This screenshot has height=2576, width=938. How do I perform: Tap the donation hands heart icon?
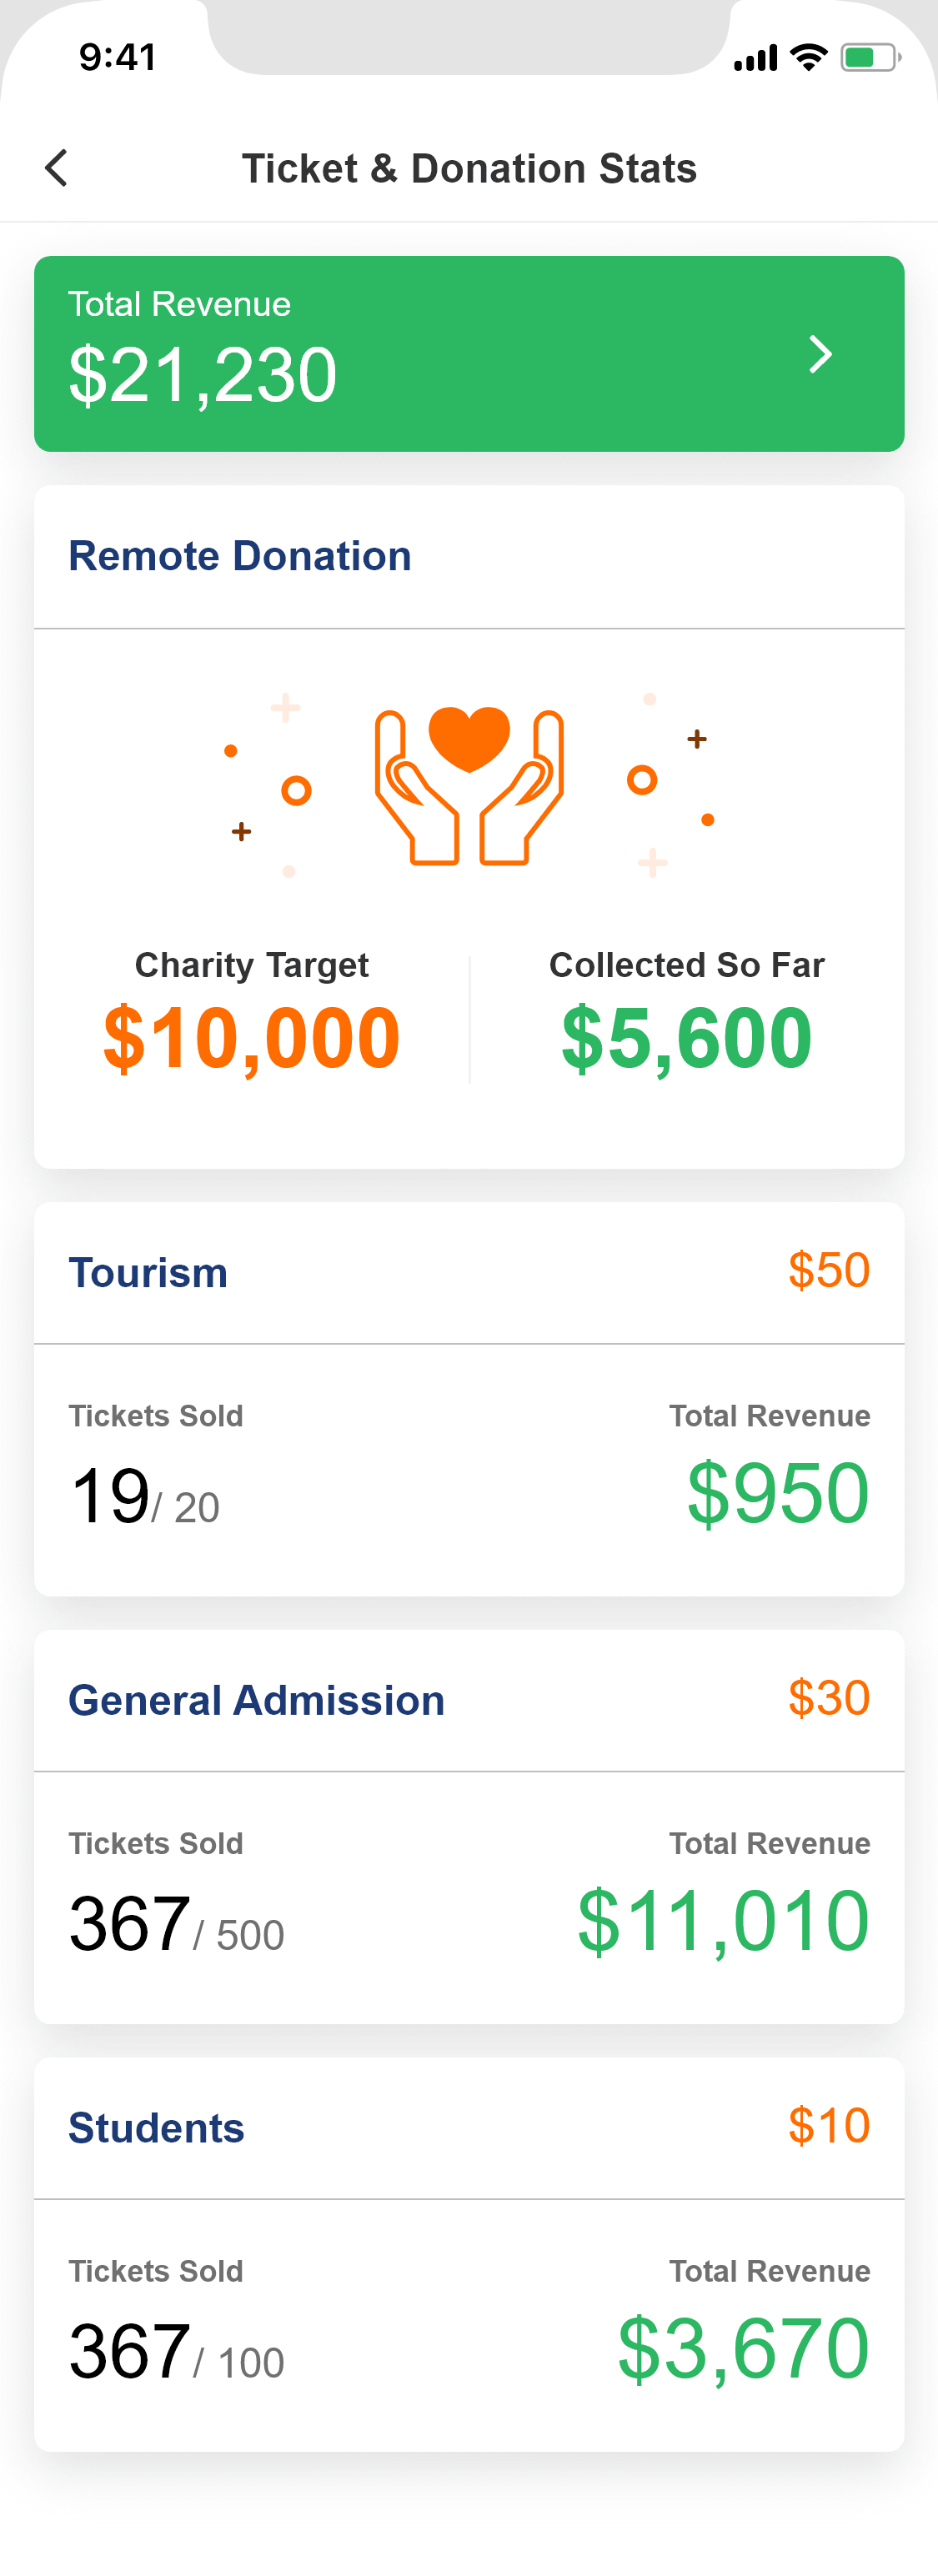pyautogui.click(x=469, y=785)
